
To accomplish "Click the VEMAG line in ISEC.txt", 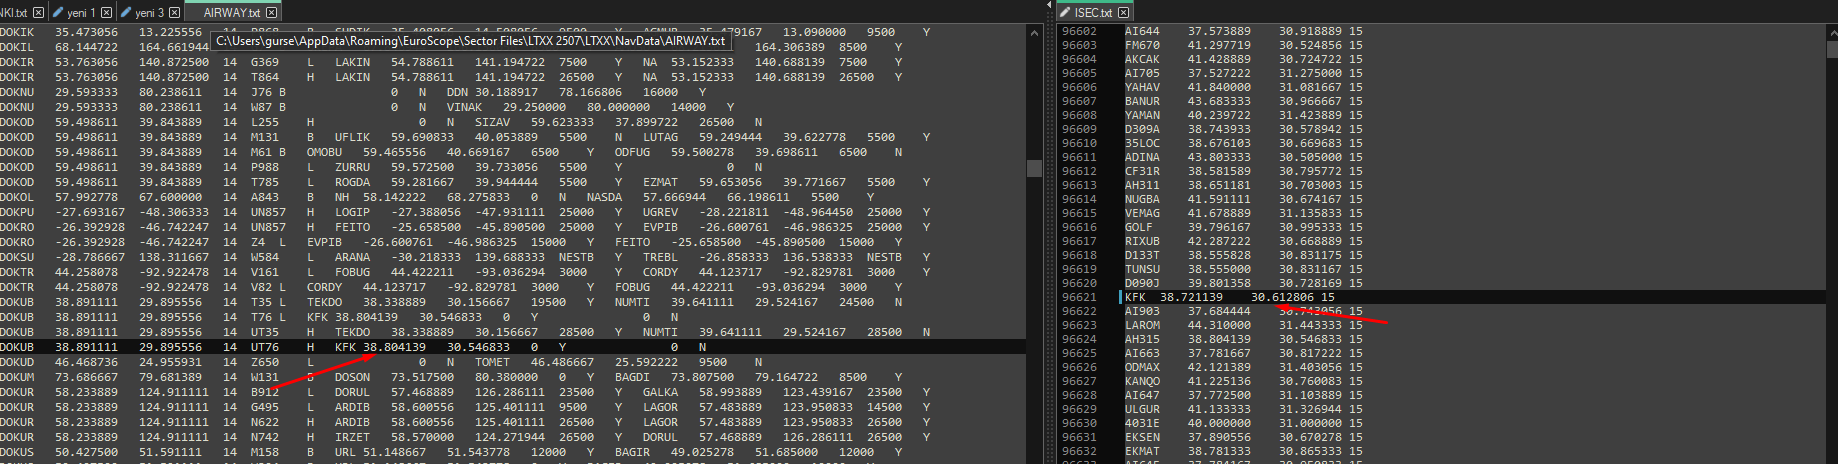I will [x=1243, y=213].
